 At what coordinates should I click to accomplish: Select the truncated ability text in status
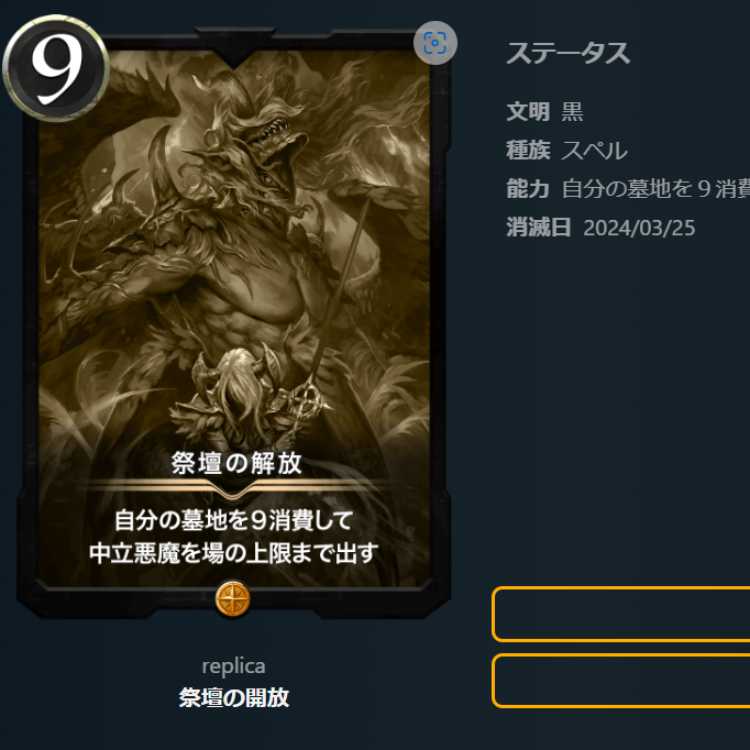coord(656,188)
